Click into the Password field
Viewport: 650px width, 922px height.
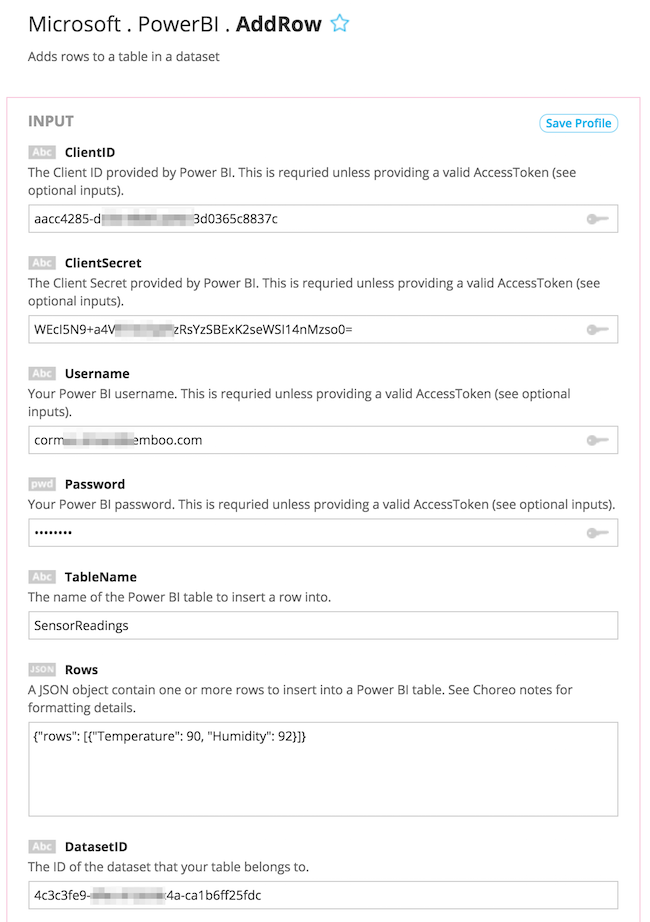pyautogui.click(x=300, y=533)
